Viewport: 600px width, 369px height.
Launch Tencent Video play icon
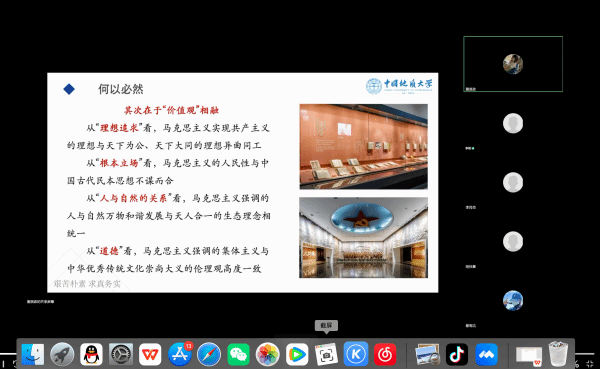[x=297, y=354]
